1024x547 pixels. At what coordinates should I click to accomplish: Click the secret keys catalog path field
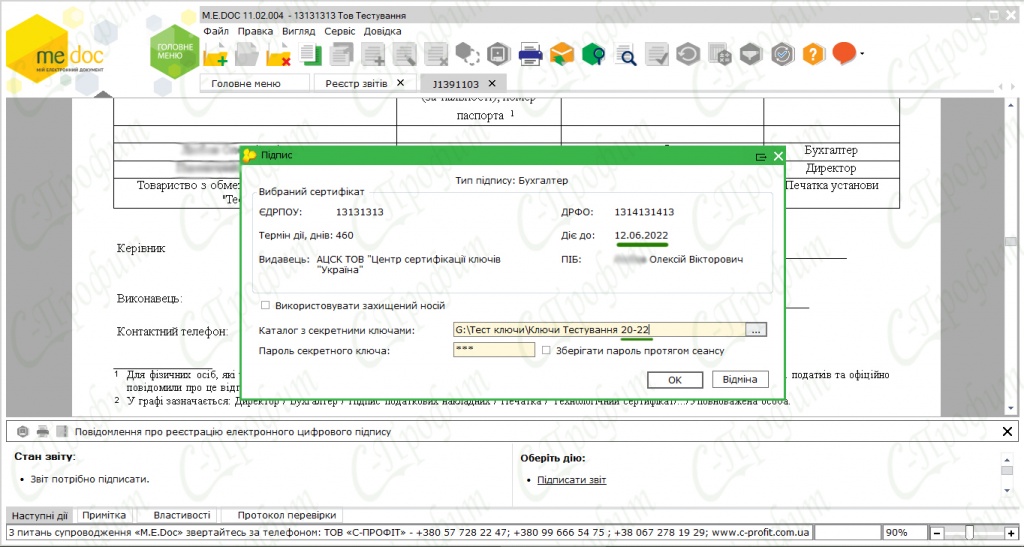click(x=599, y=330)
